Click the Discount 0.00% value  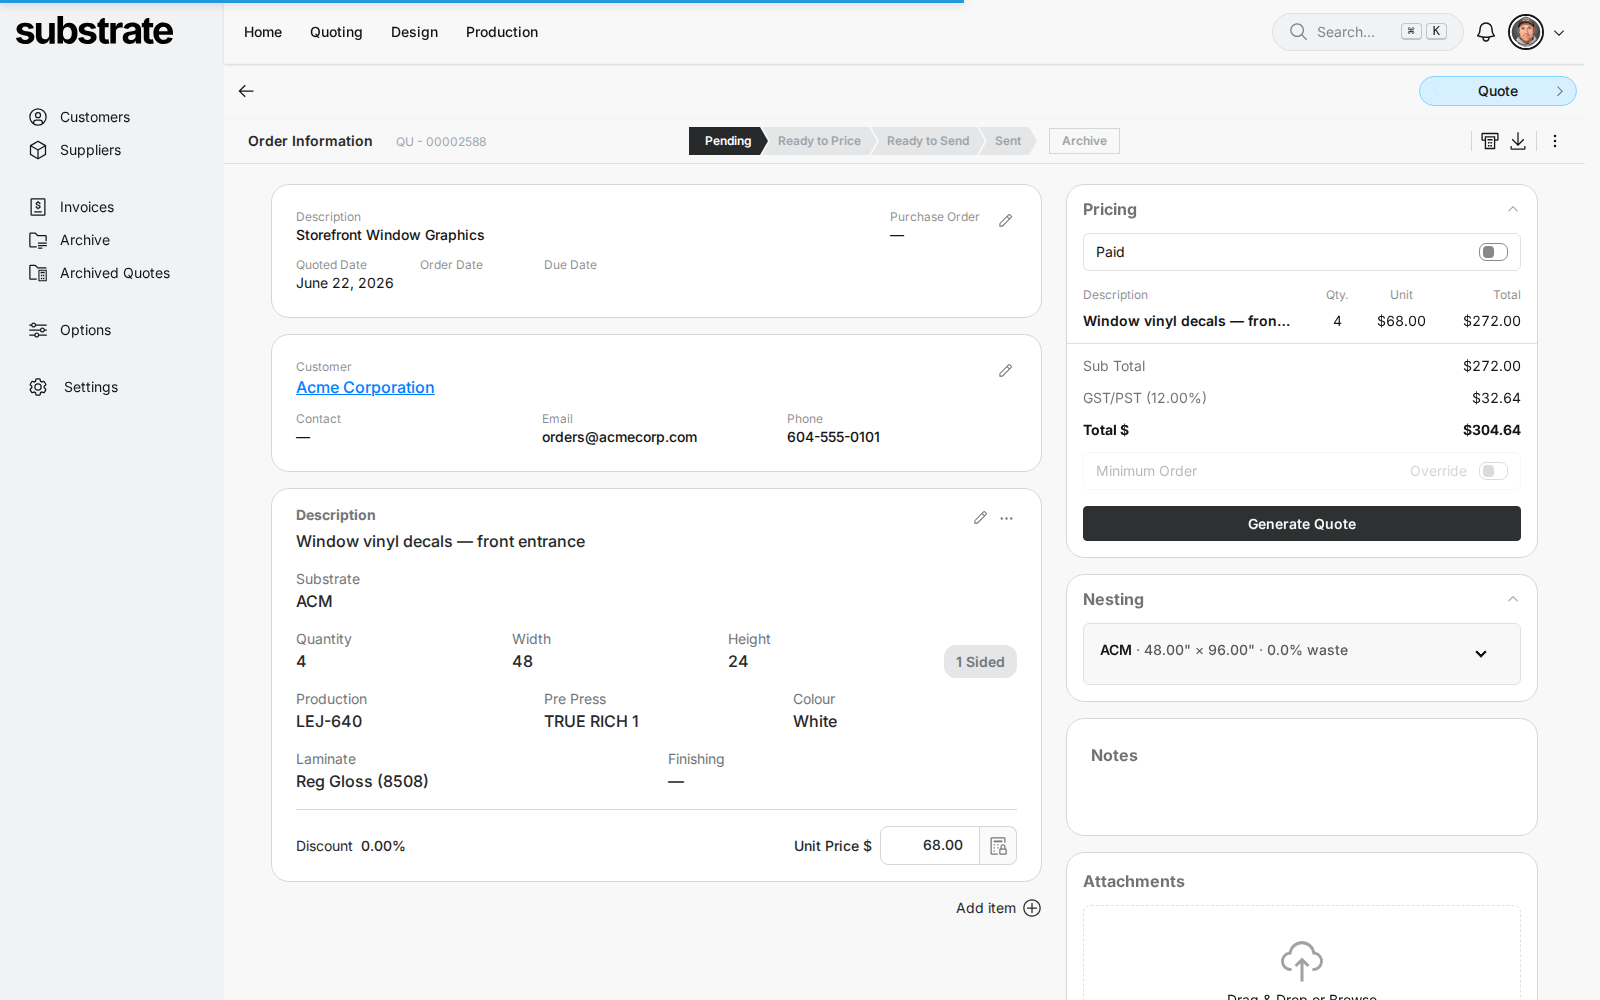(383, 846)
